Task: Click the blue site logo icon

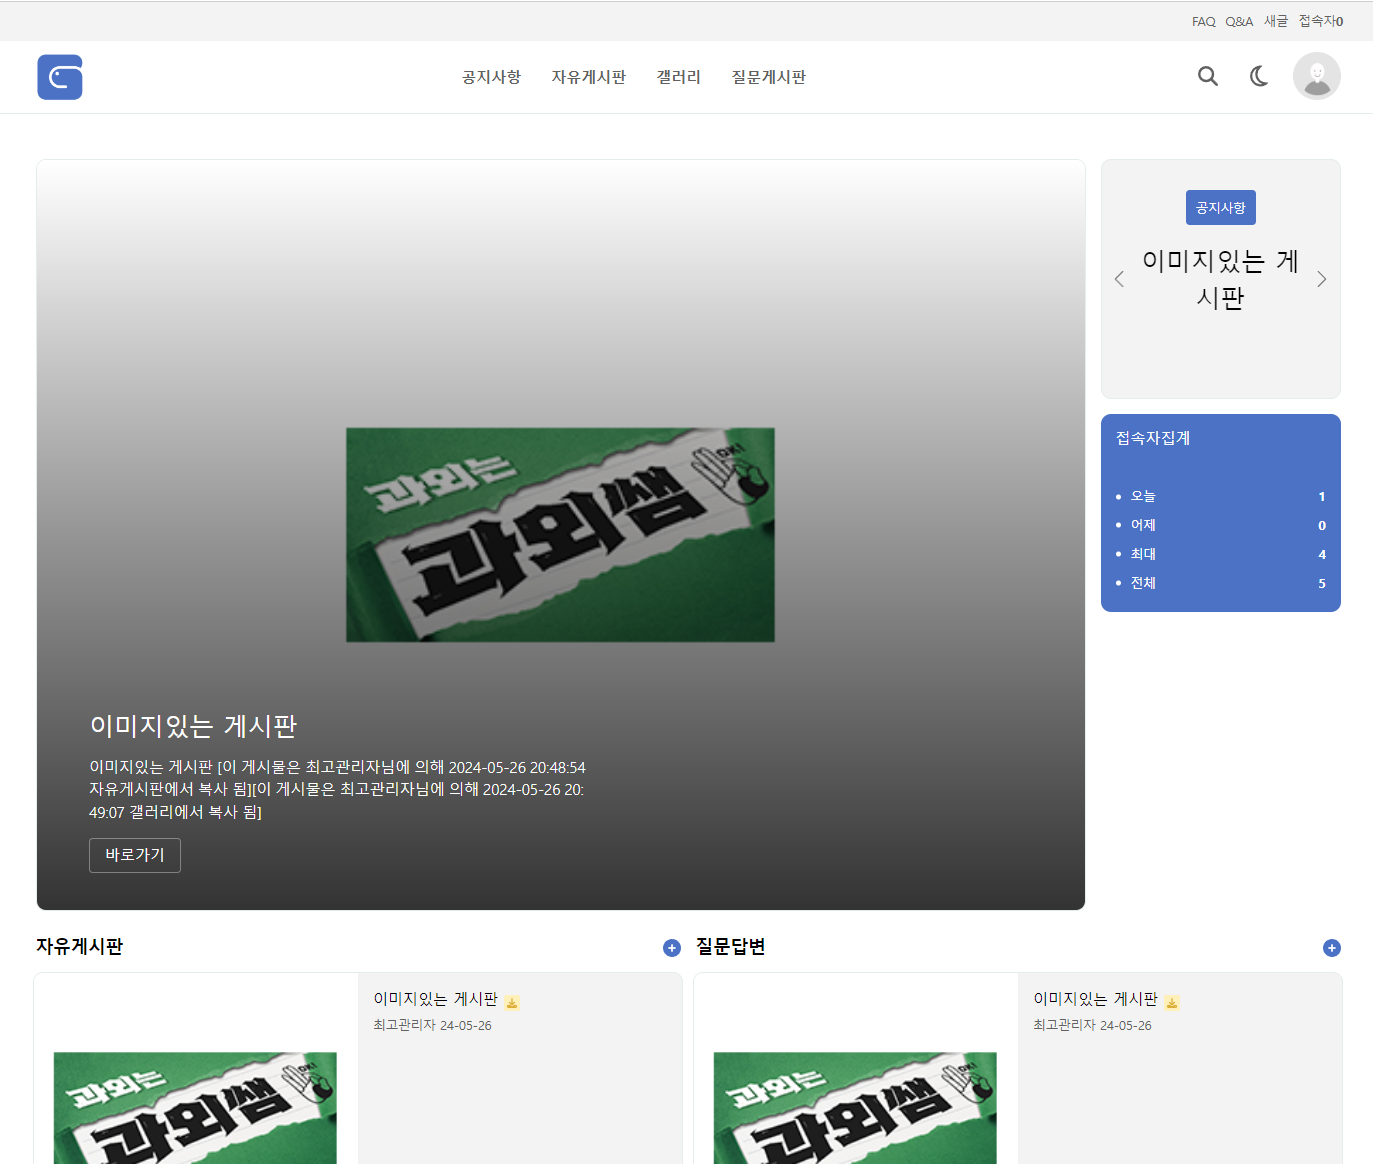Action: pos(60,77)
